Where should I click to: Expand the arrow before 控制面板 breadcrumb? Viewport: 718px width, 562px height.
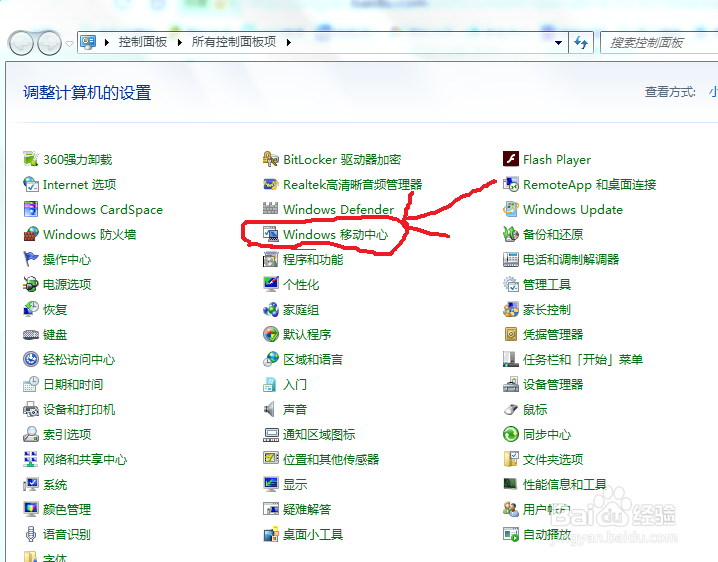tap(107, 42)
